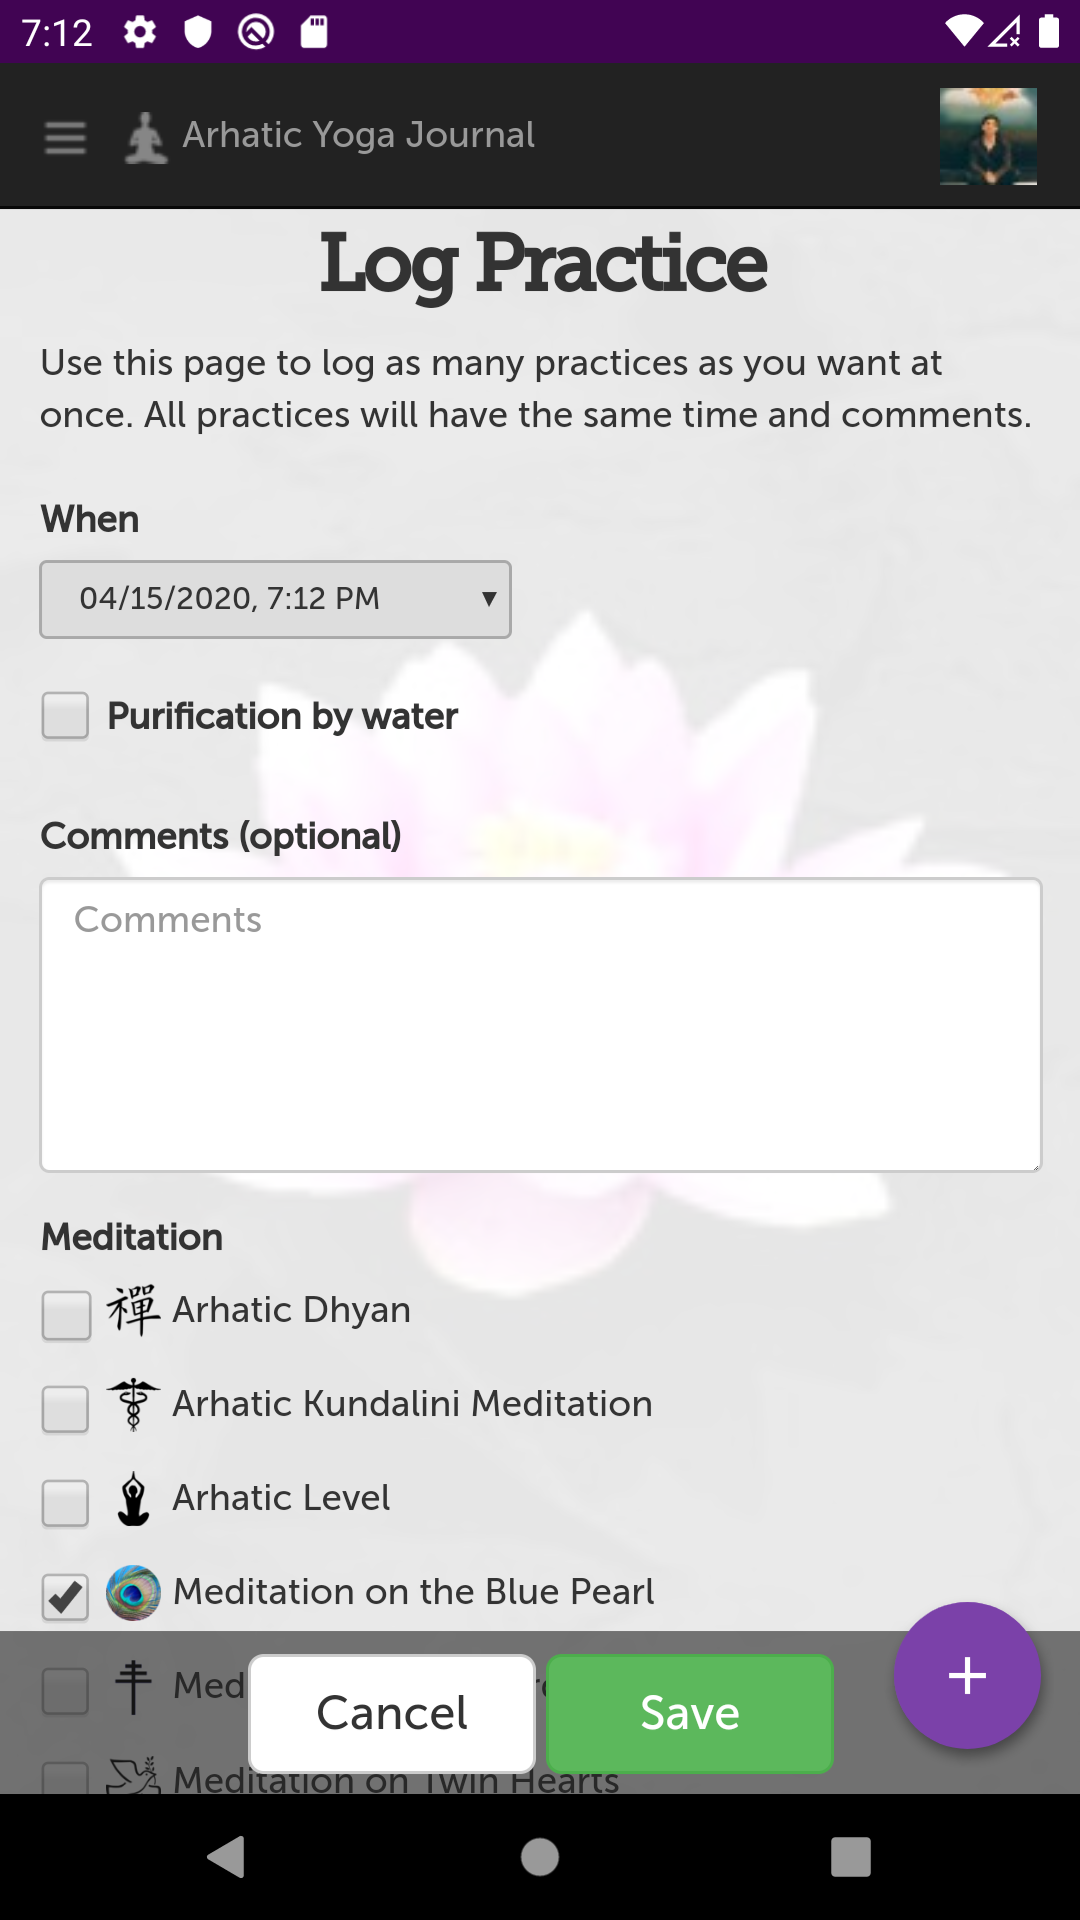The width and height of the screenshot is (1080, 1920).
Task: Click the dropdown arrow beside the date
Action: (x=488, y=599)
